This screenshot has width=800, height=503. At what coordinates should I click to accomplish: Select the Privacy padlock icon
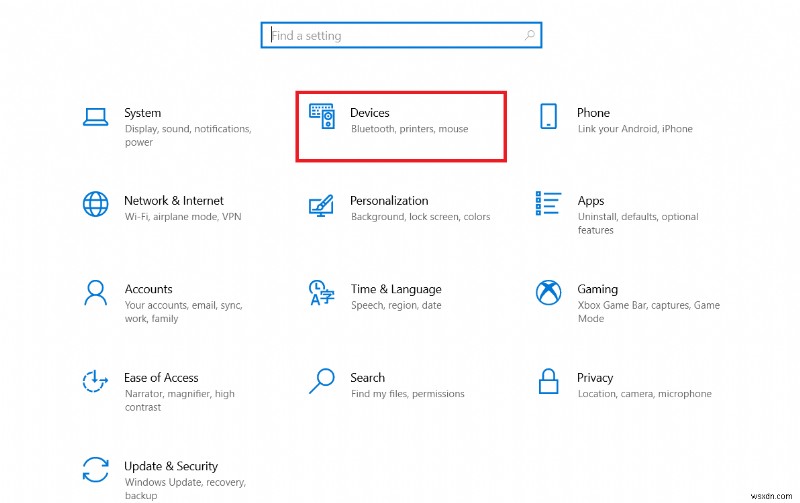coord(548,381)
